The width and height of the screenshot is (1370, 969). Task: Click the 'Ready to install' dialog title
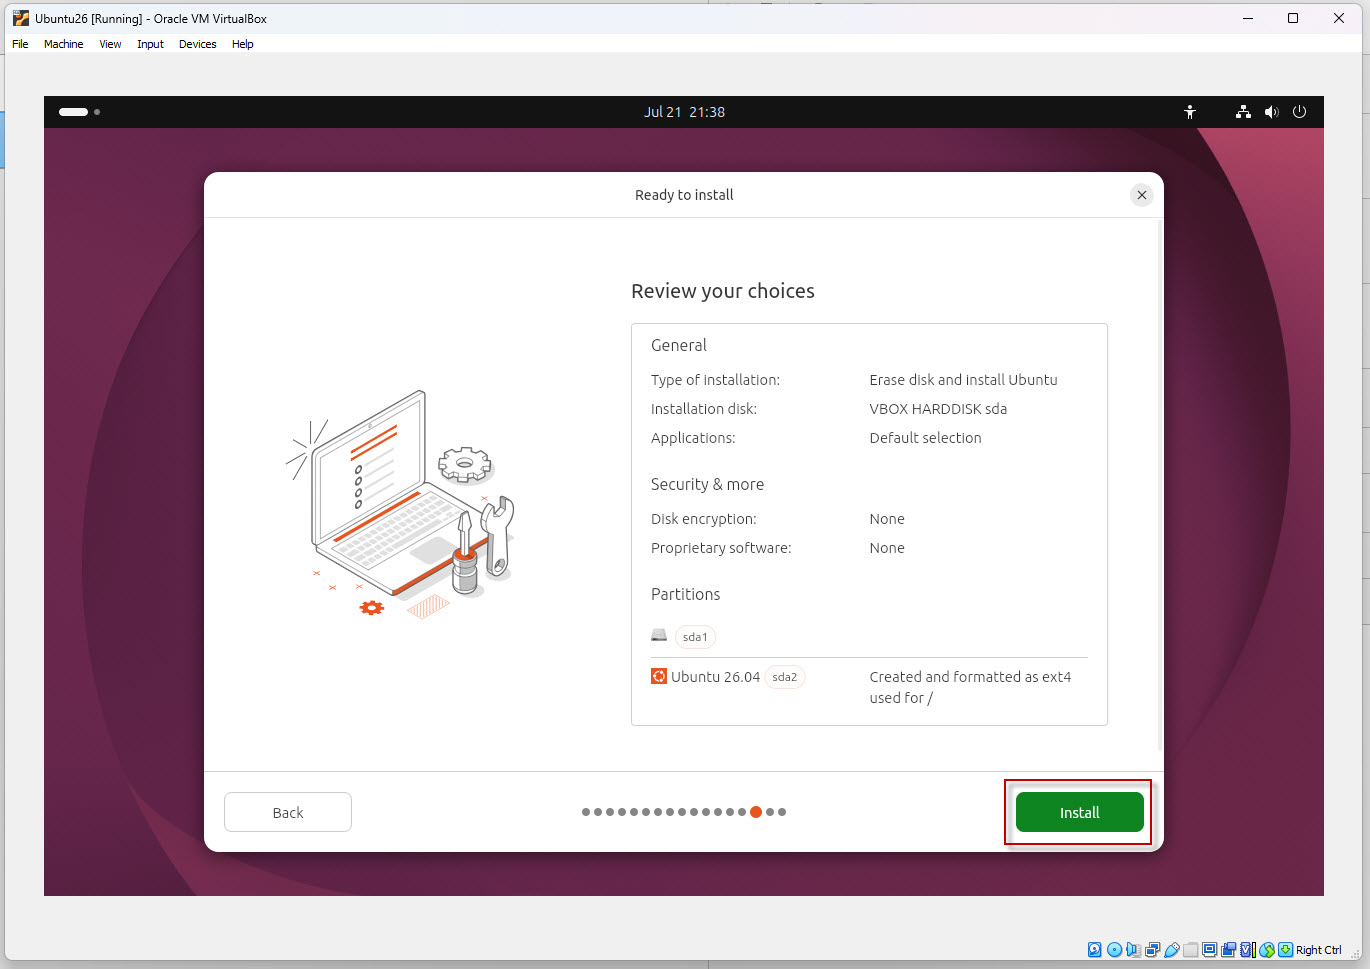tap(684, 195)
